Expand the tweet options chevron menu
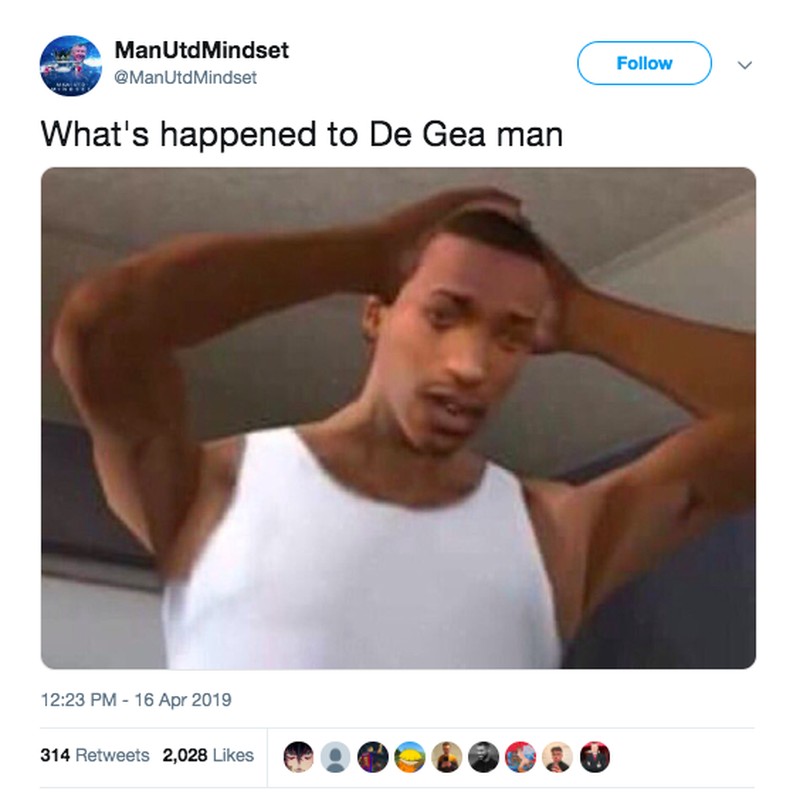This screenshot has height=794, width=800. click(745, 65)
